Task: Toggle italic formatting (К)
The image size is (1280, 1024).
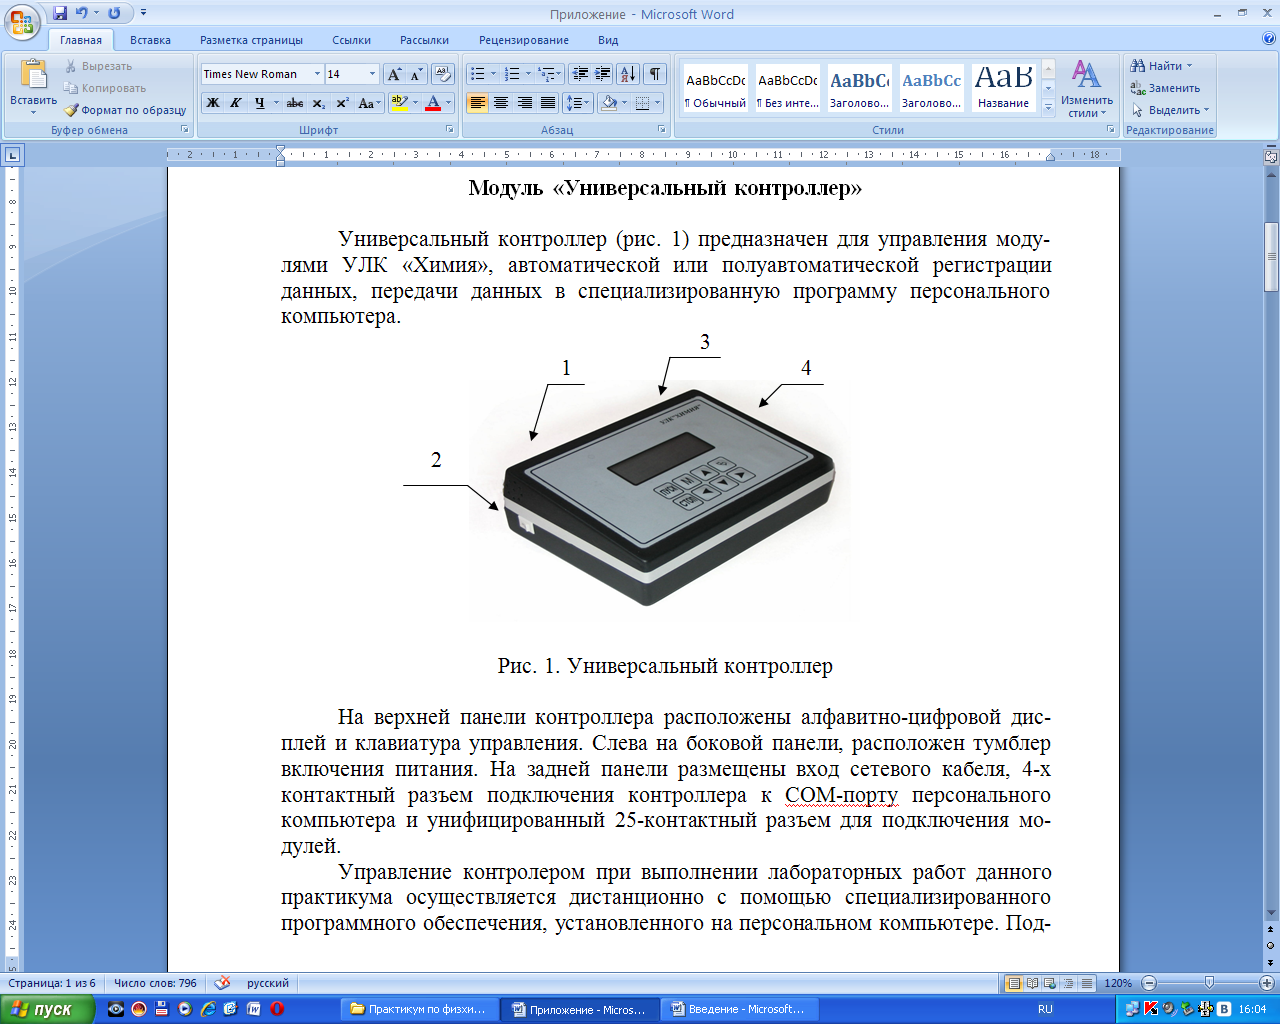Action: [x=236, y=103]
